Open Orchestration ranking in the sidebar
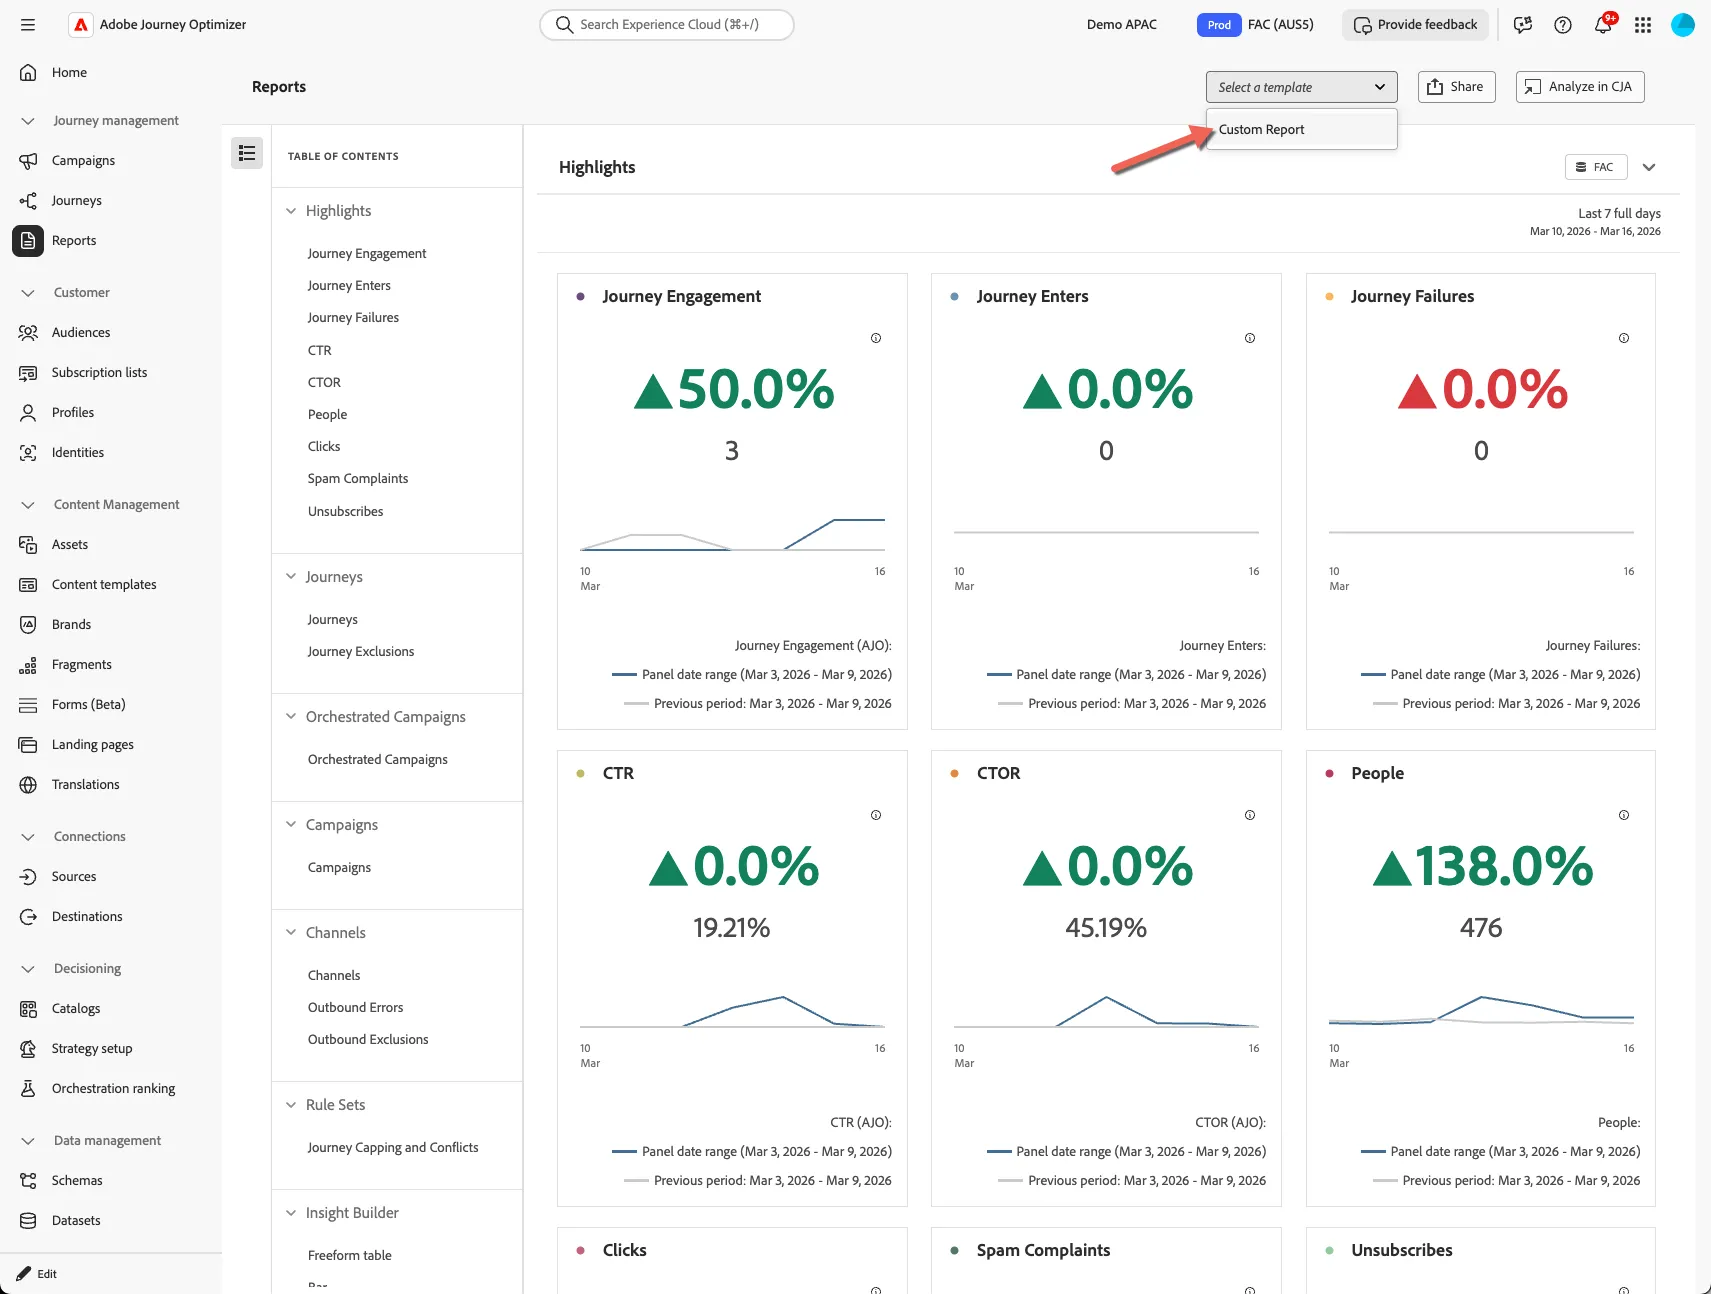Viewport: 1711px width, 1294px height. pyautogui.click(x=113, y=1088)
